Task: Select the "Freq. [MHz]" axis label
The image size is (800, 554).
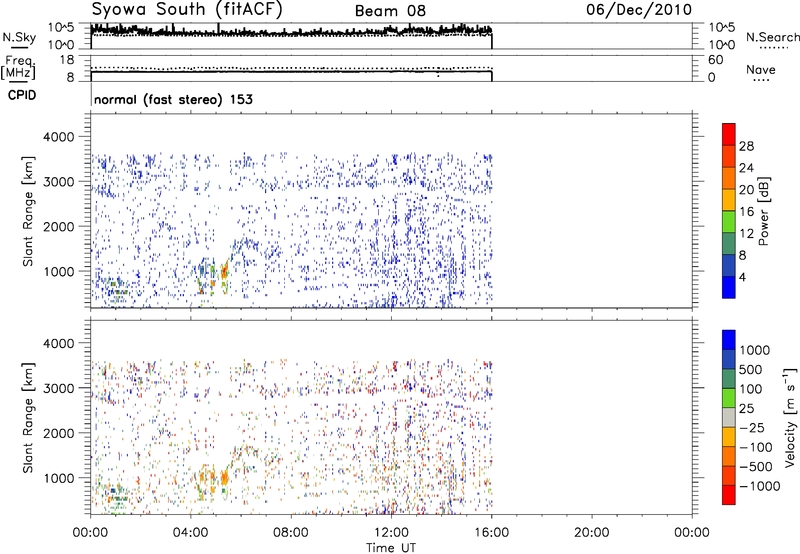Action: pyautogui.click(x=19, y=67)
